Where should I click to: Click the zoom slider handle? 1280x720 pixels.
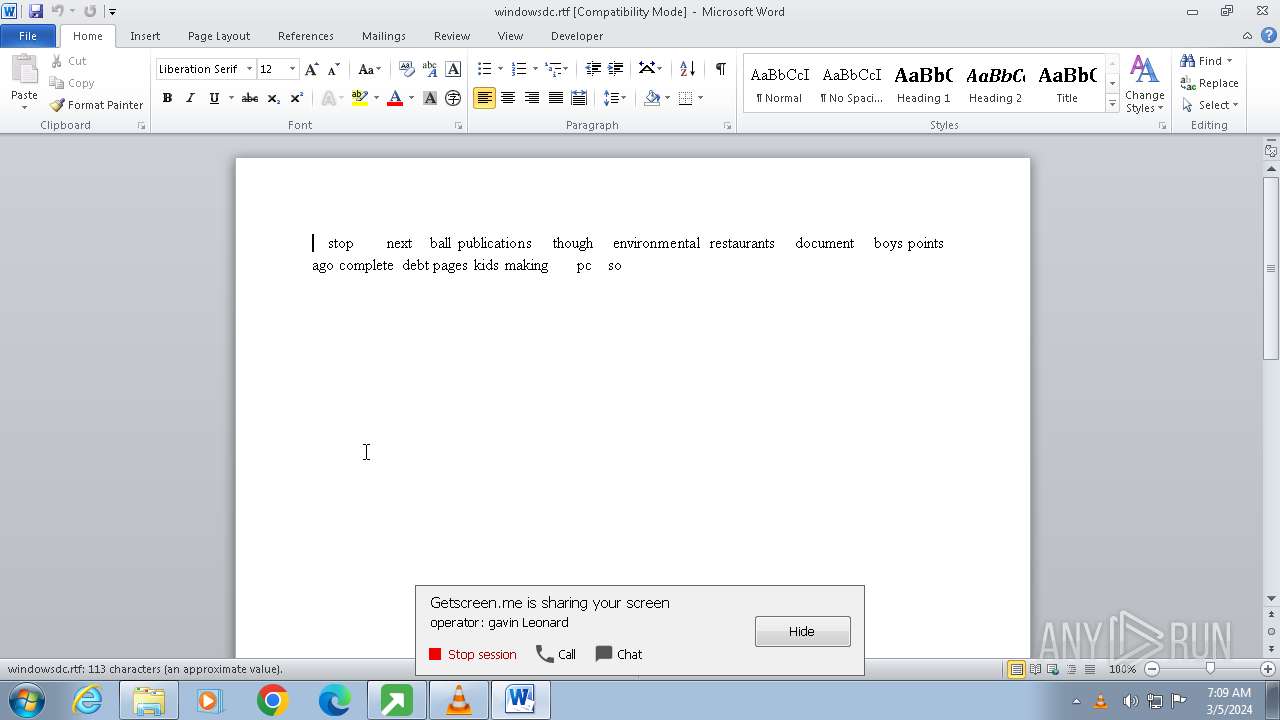tap(1210, 669)
